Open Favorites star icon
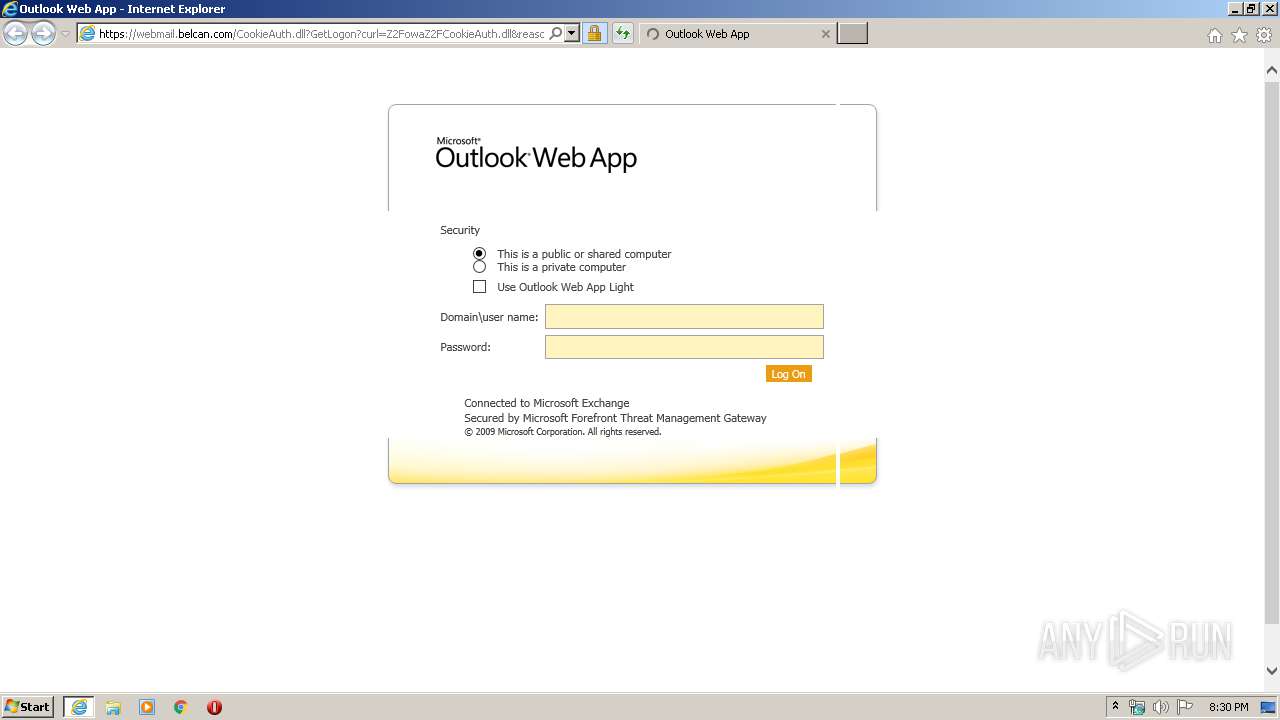 tap(1239, 35)
